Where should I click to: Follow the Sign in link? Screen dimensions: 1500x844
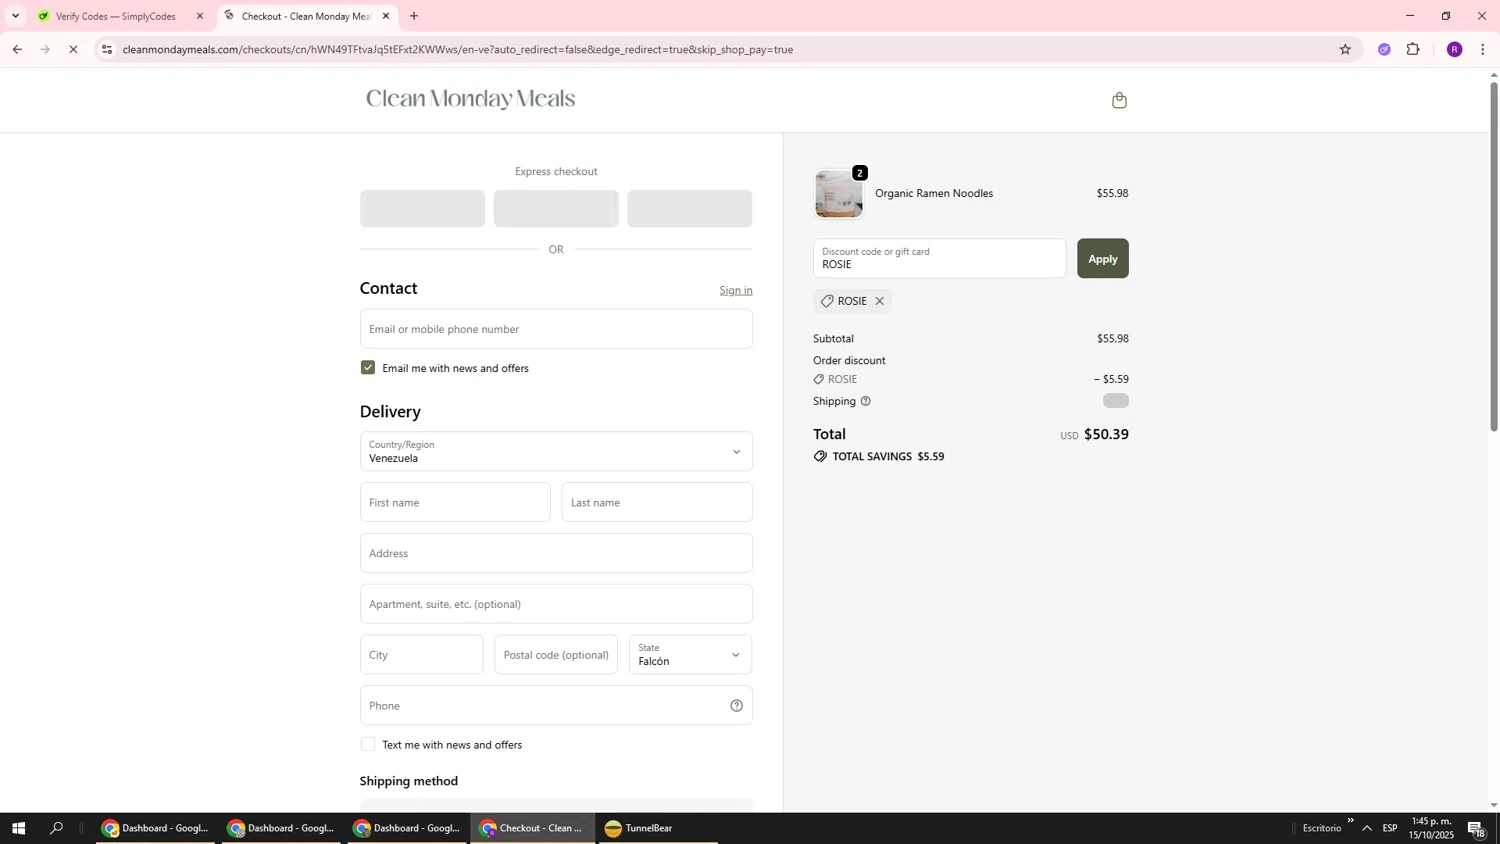click(735, 290)
